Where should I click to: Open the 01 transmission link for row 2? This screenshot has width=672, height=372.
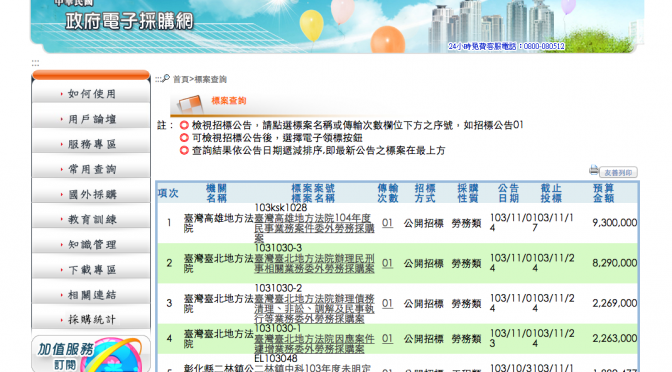point(387,263)
